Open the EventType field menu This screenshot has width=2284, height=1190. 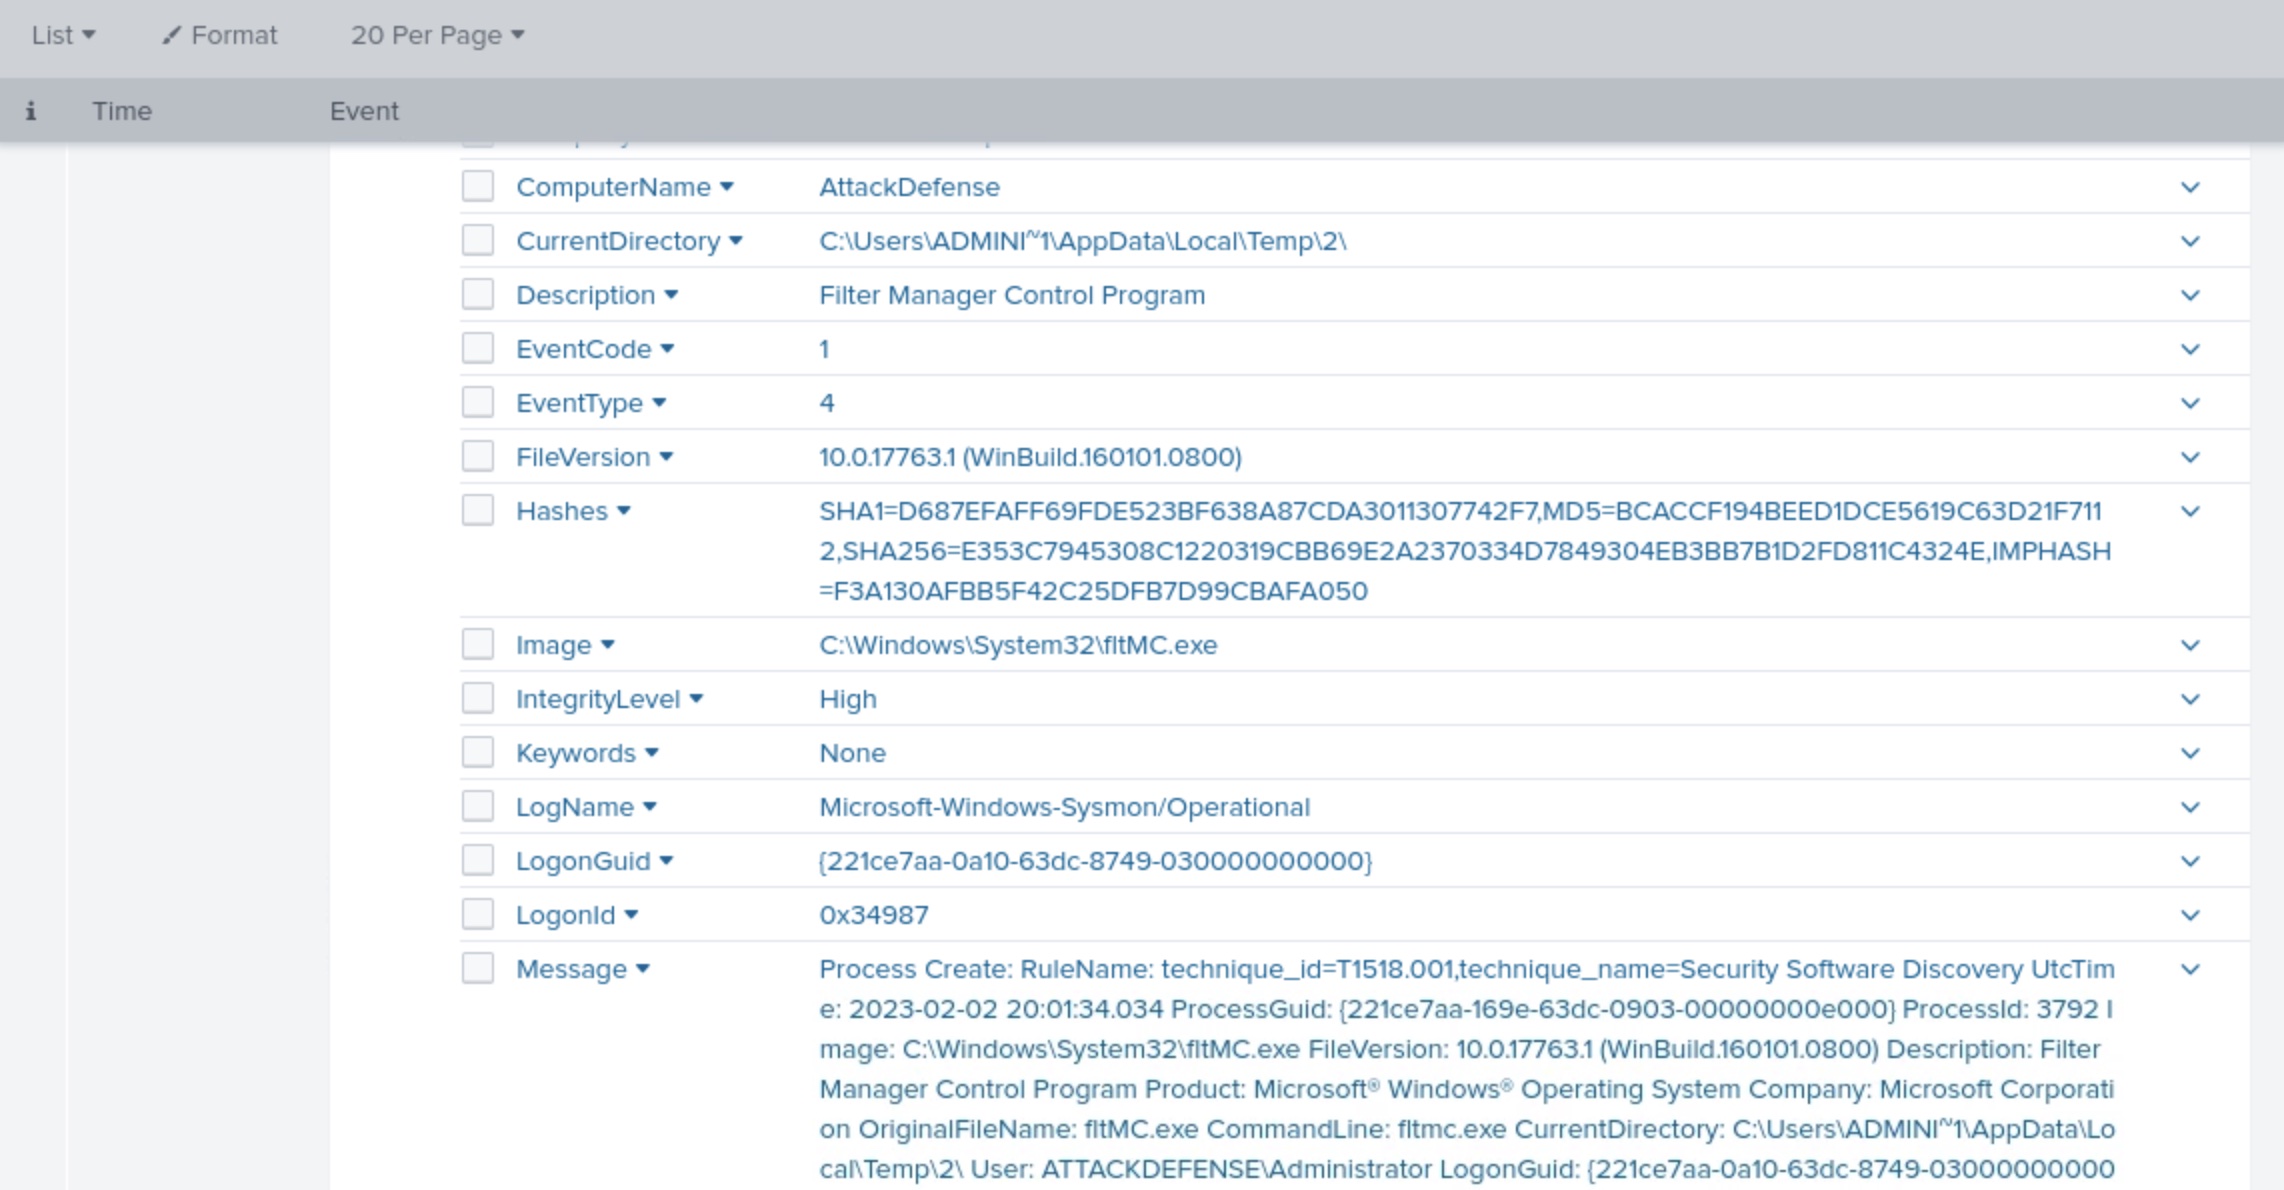[x=591, y=403]
